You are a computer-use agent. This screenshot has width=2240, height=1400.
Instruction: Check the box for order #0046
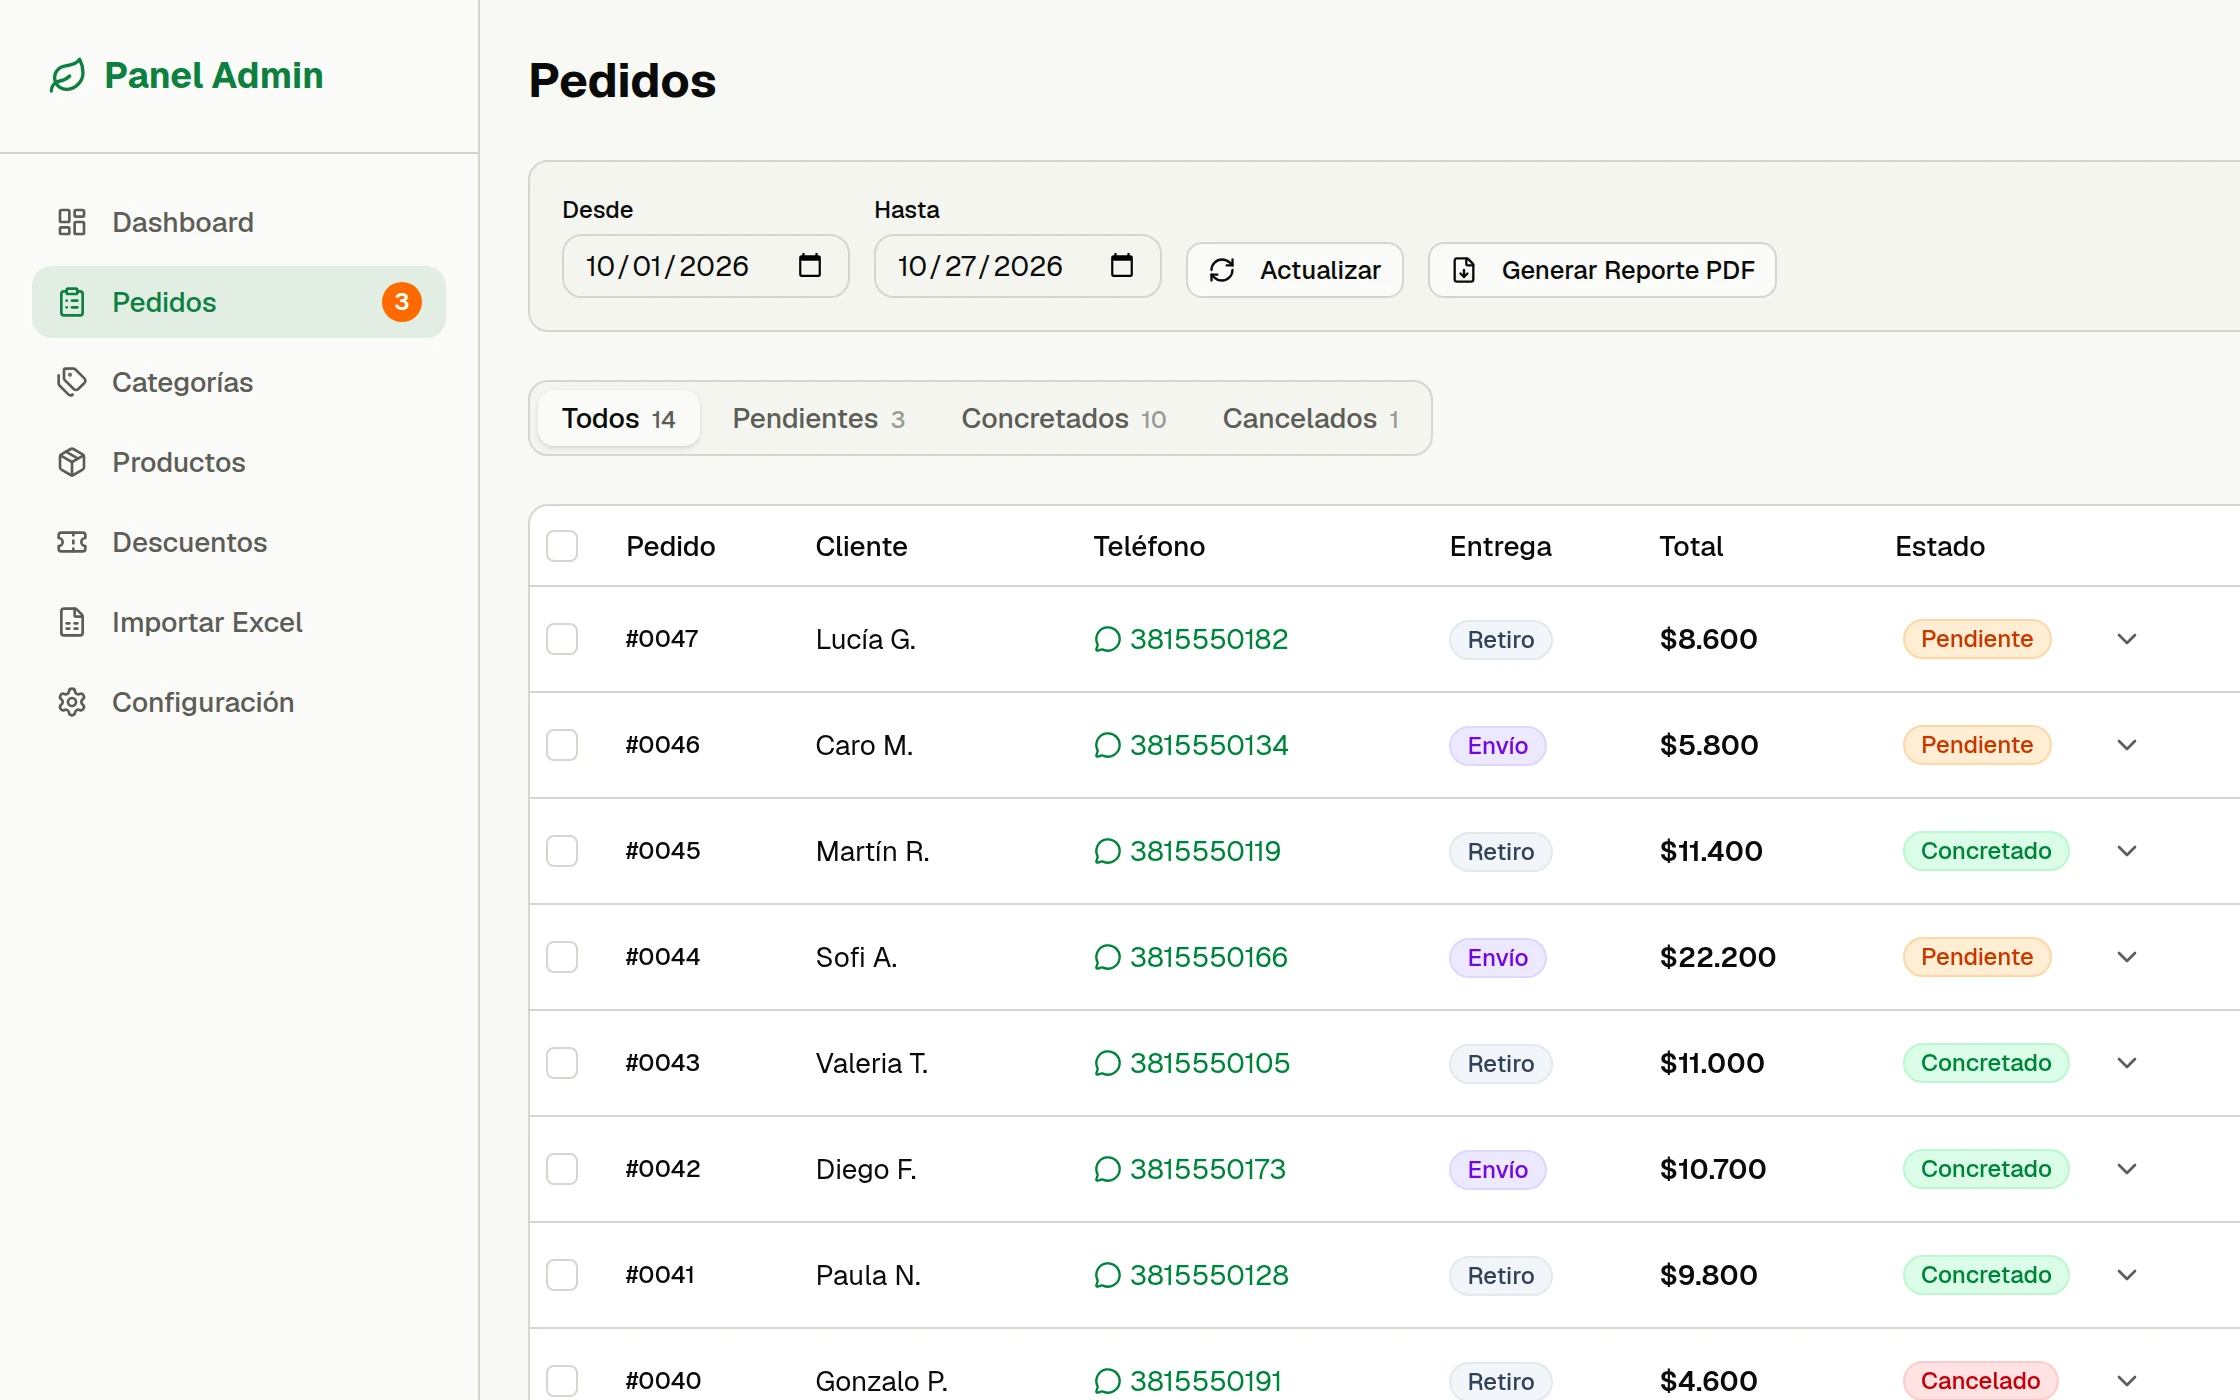562,745
